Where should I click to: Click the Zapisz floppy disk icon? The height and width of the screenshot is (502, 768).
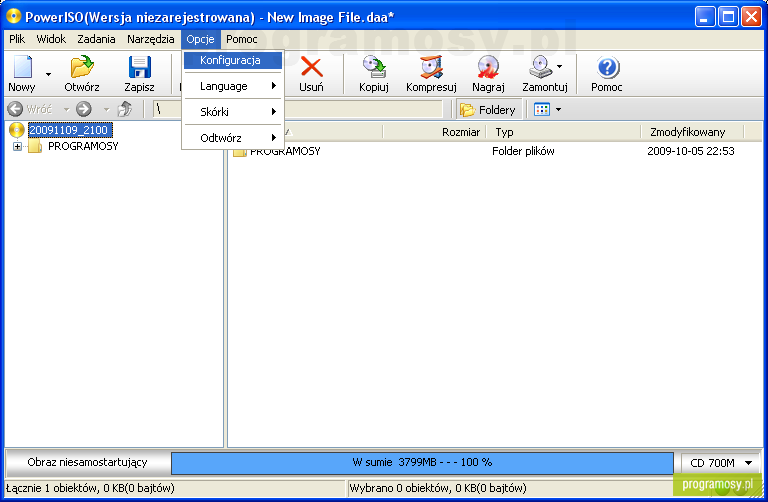140,67
